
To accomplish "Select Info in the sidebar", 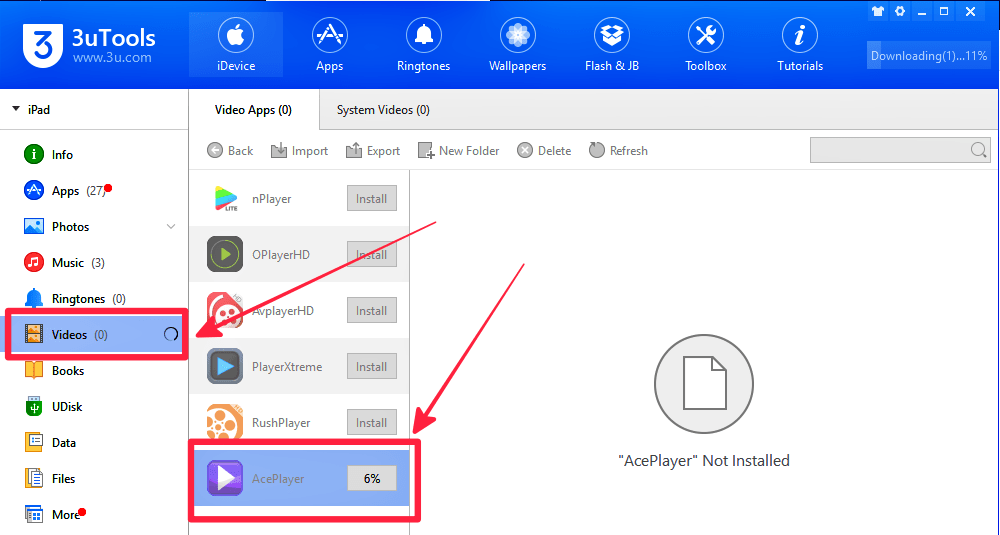I will coord(92,154).
